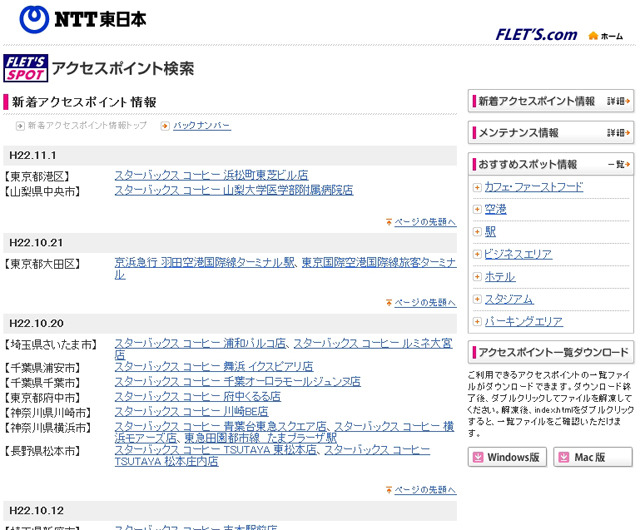Open 駅 category link

click(x=490, y=232)
